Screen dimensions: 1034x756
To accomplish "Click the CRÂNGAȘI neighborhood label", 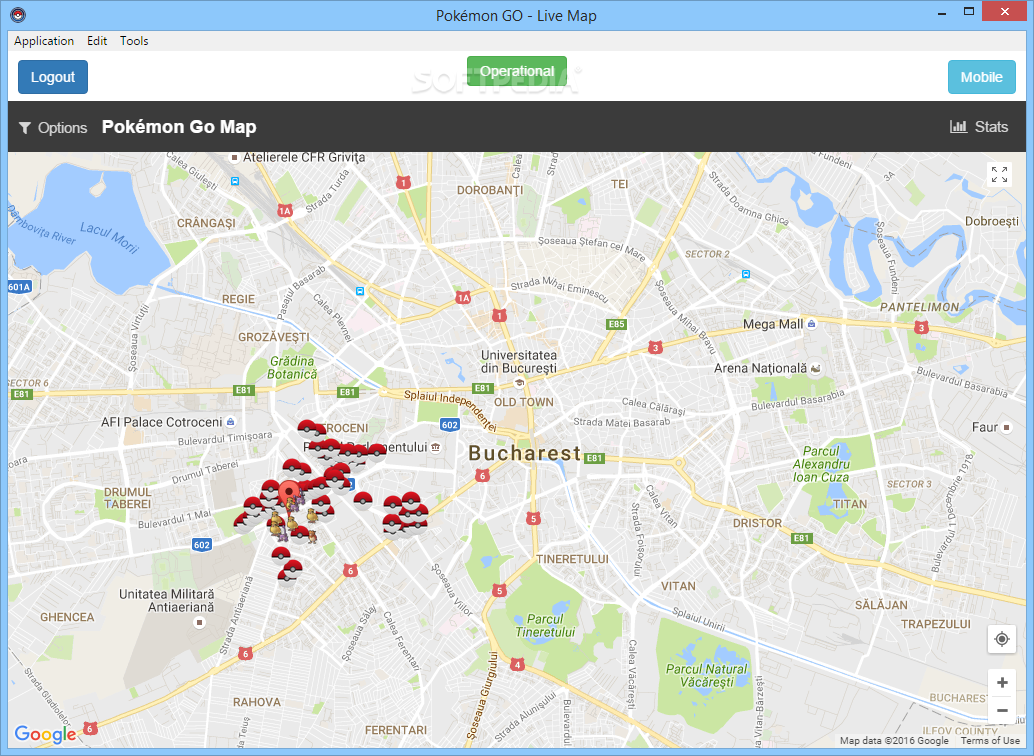I will pyautogui.click(x=206, y=223).
